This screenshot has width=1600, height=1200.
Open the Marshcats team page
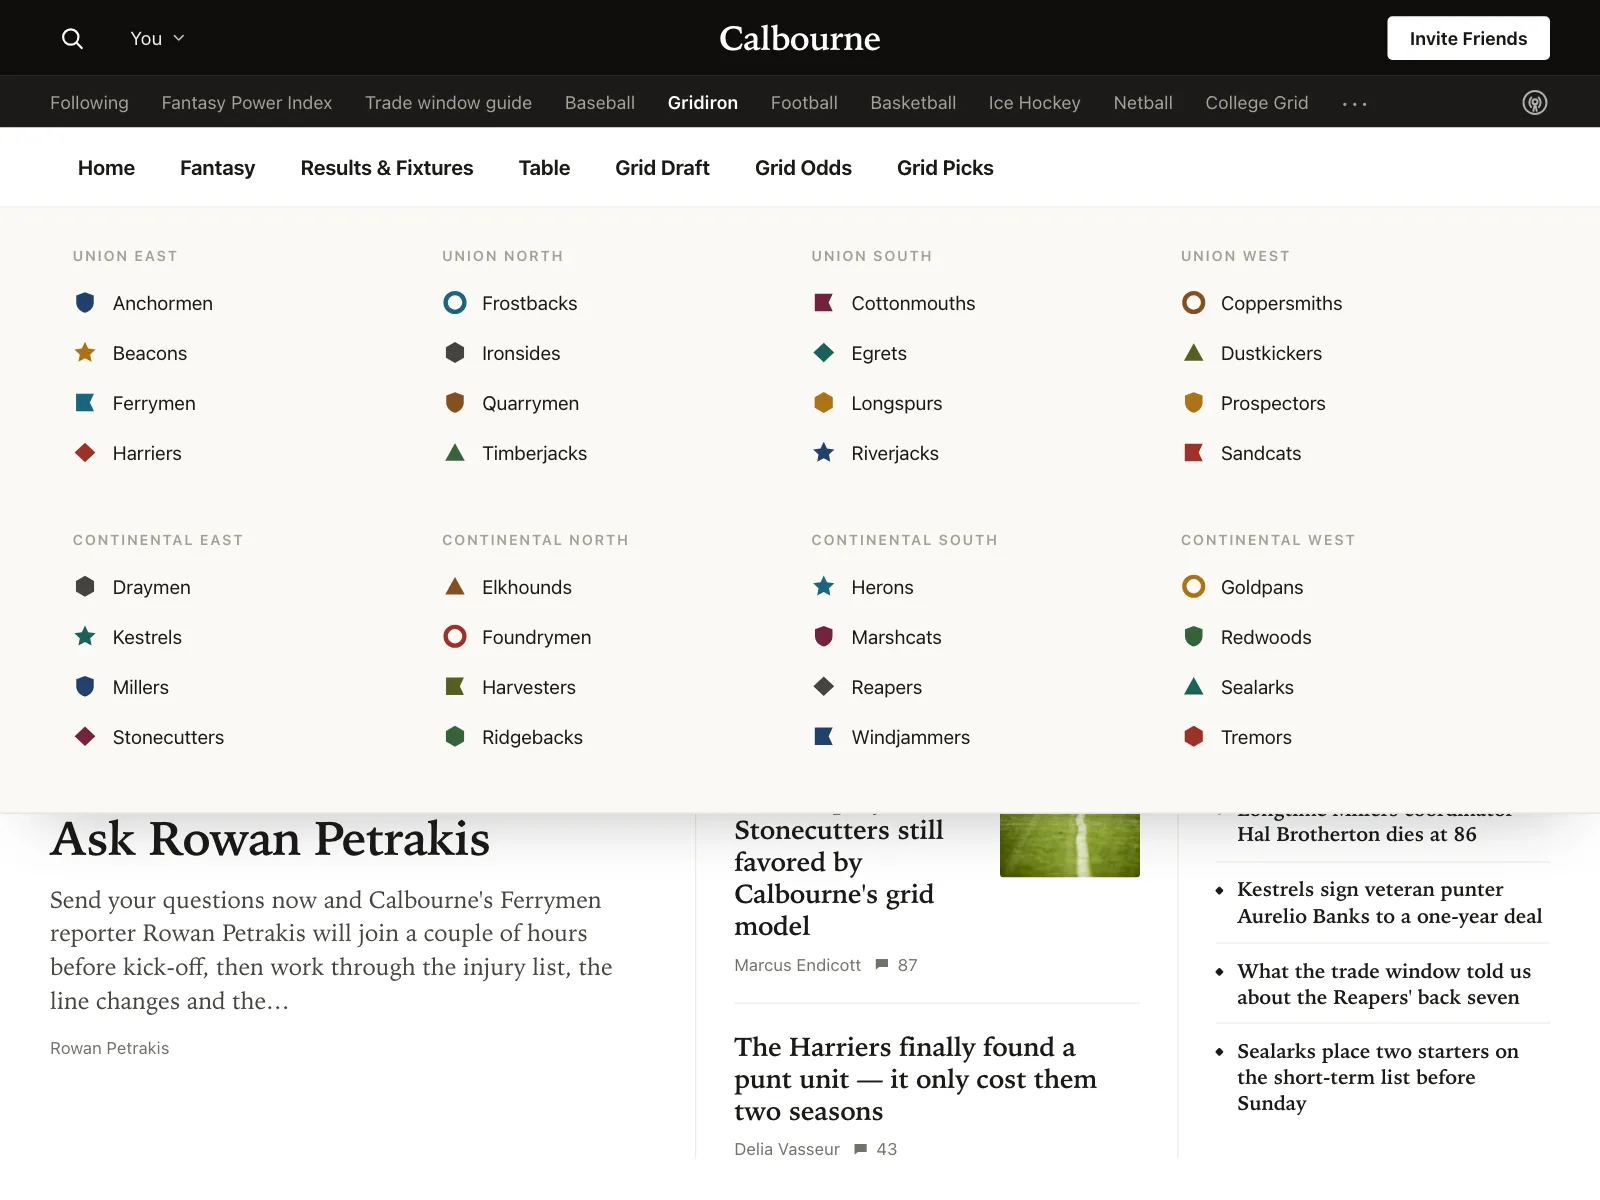[x=896, y=637]
